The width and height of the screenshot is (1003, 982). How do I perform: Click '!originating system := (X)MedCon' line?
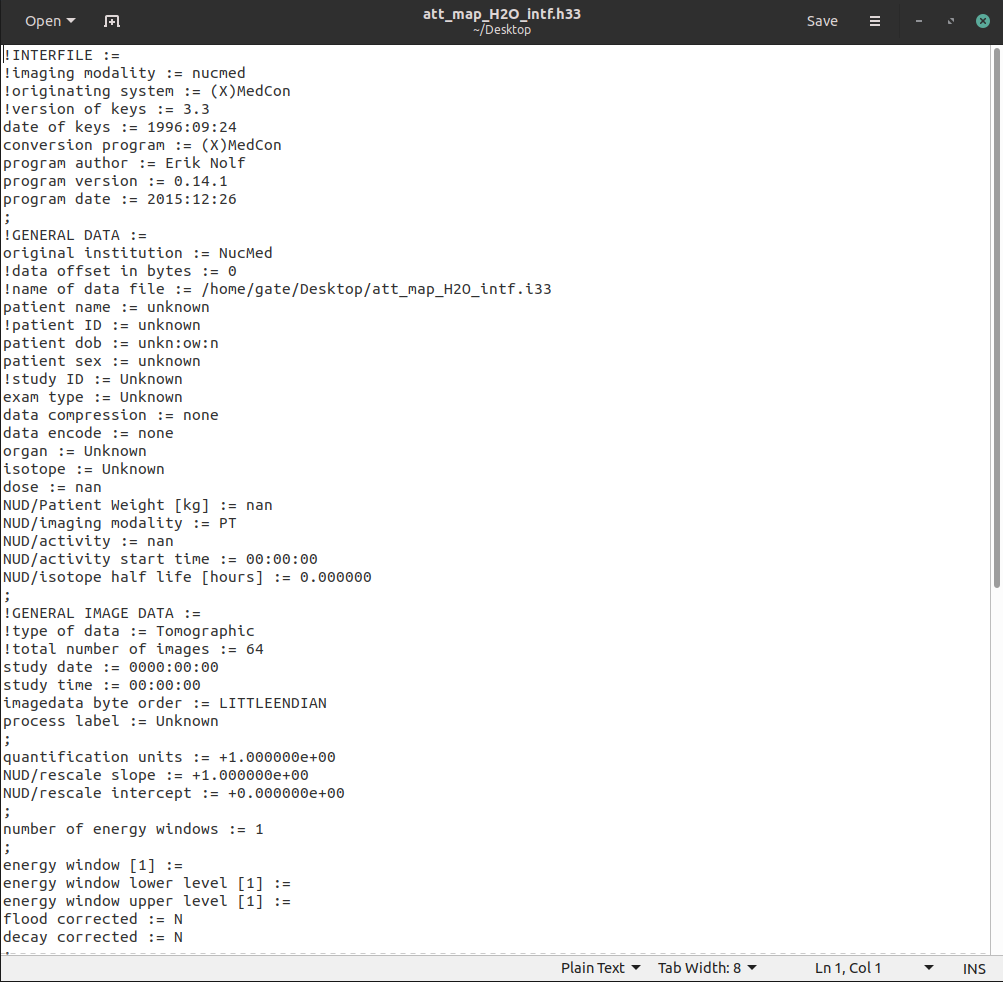coord(146,91)
